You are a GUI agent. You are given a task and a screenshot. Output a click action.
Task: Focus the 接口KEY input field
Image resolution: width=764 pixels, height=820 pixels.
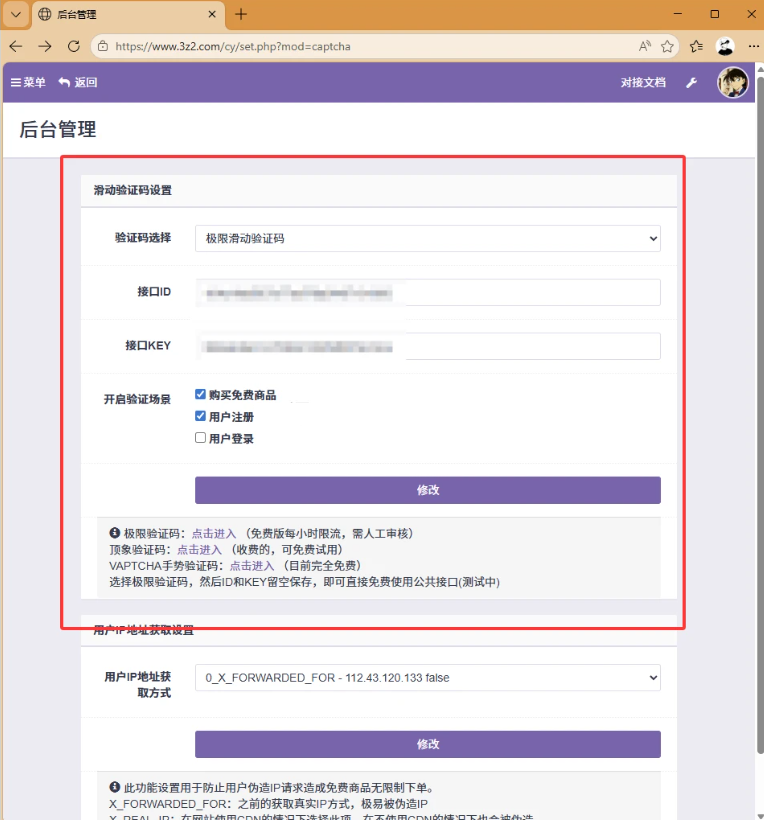point(428,346)
